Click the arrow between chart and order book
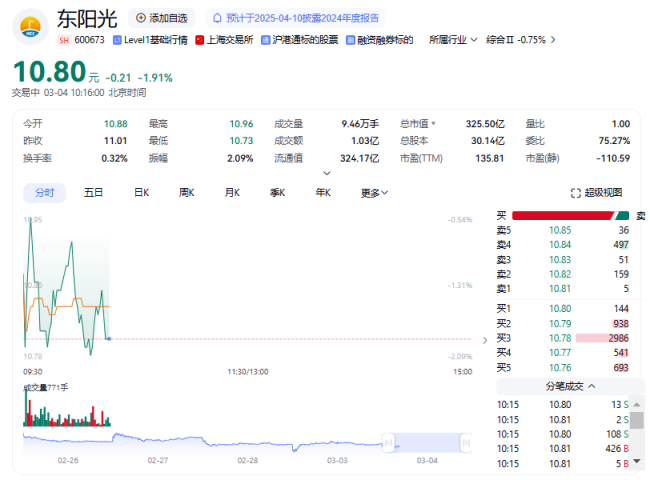This screenshot has width=650, height=480. pos(485,340)
